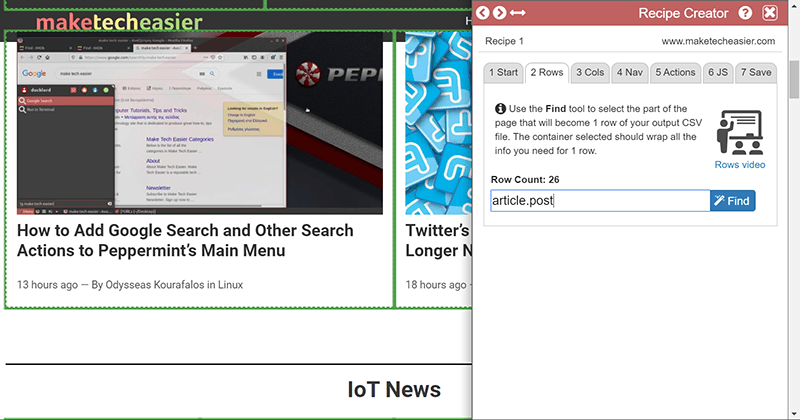Click the presentation tutorial icon
Image resolution: width=800 pixels, height=420 pixels.
(740, 132)
